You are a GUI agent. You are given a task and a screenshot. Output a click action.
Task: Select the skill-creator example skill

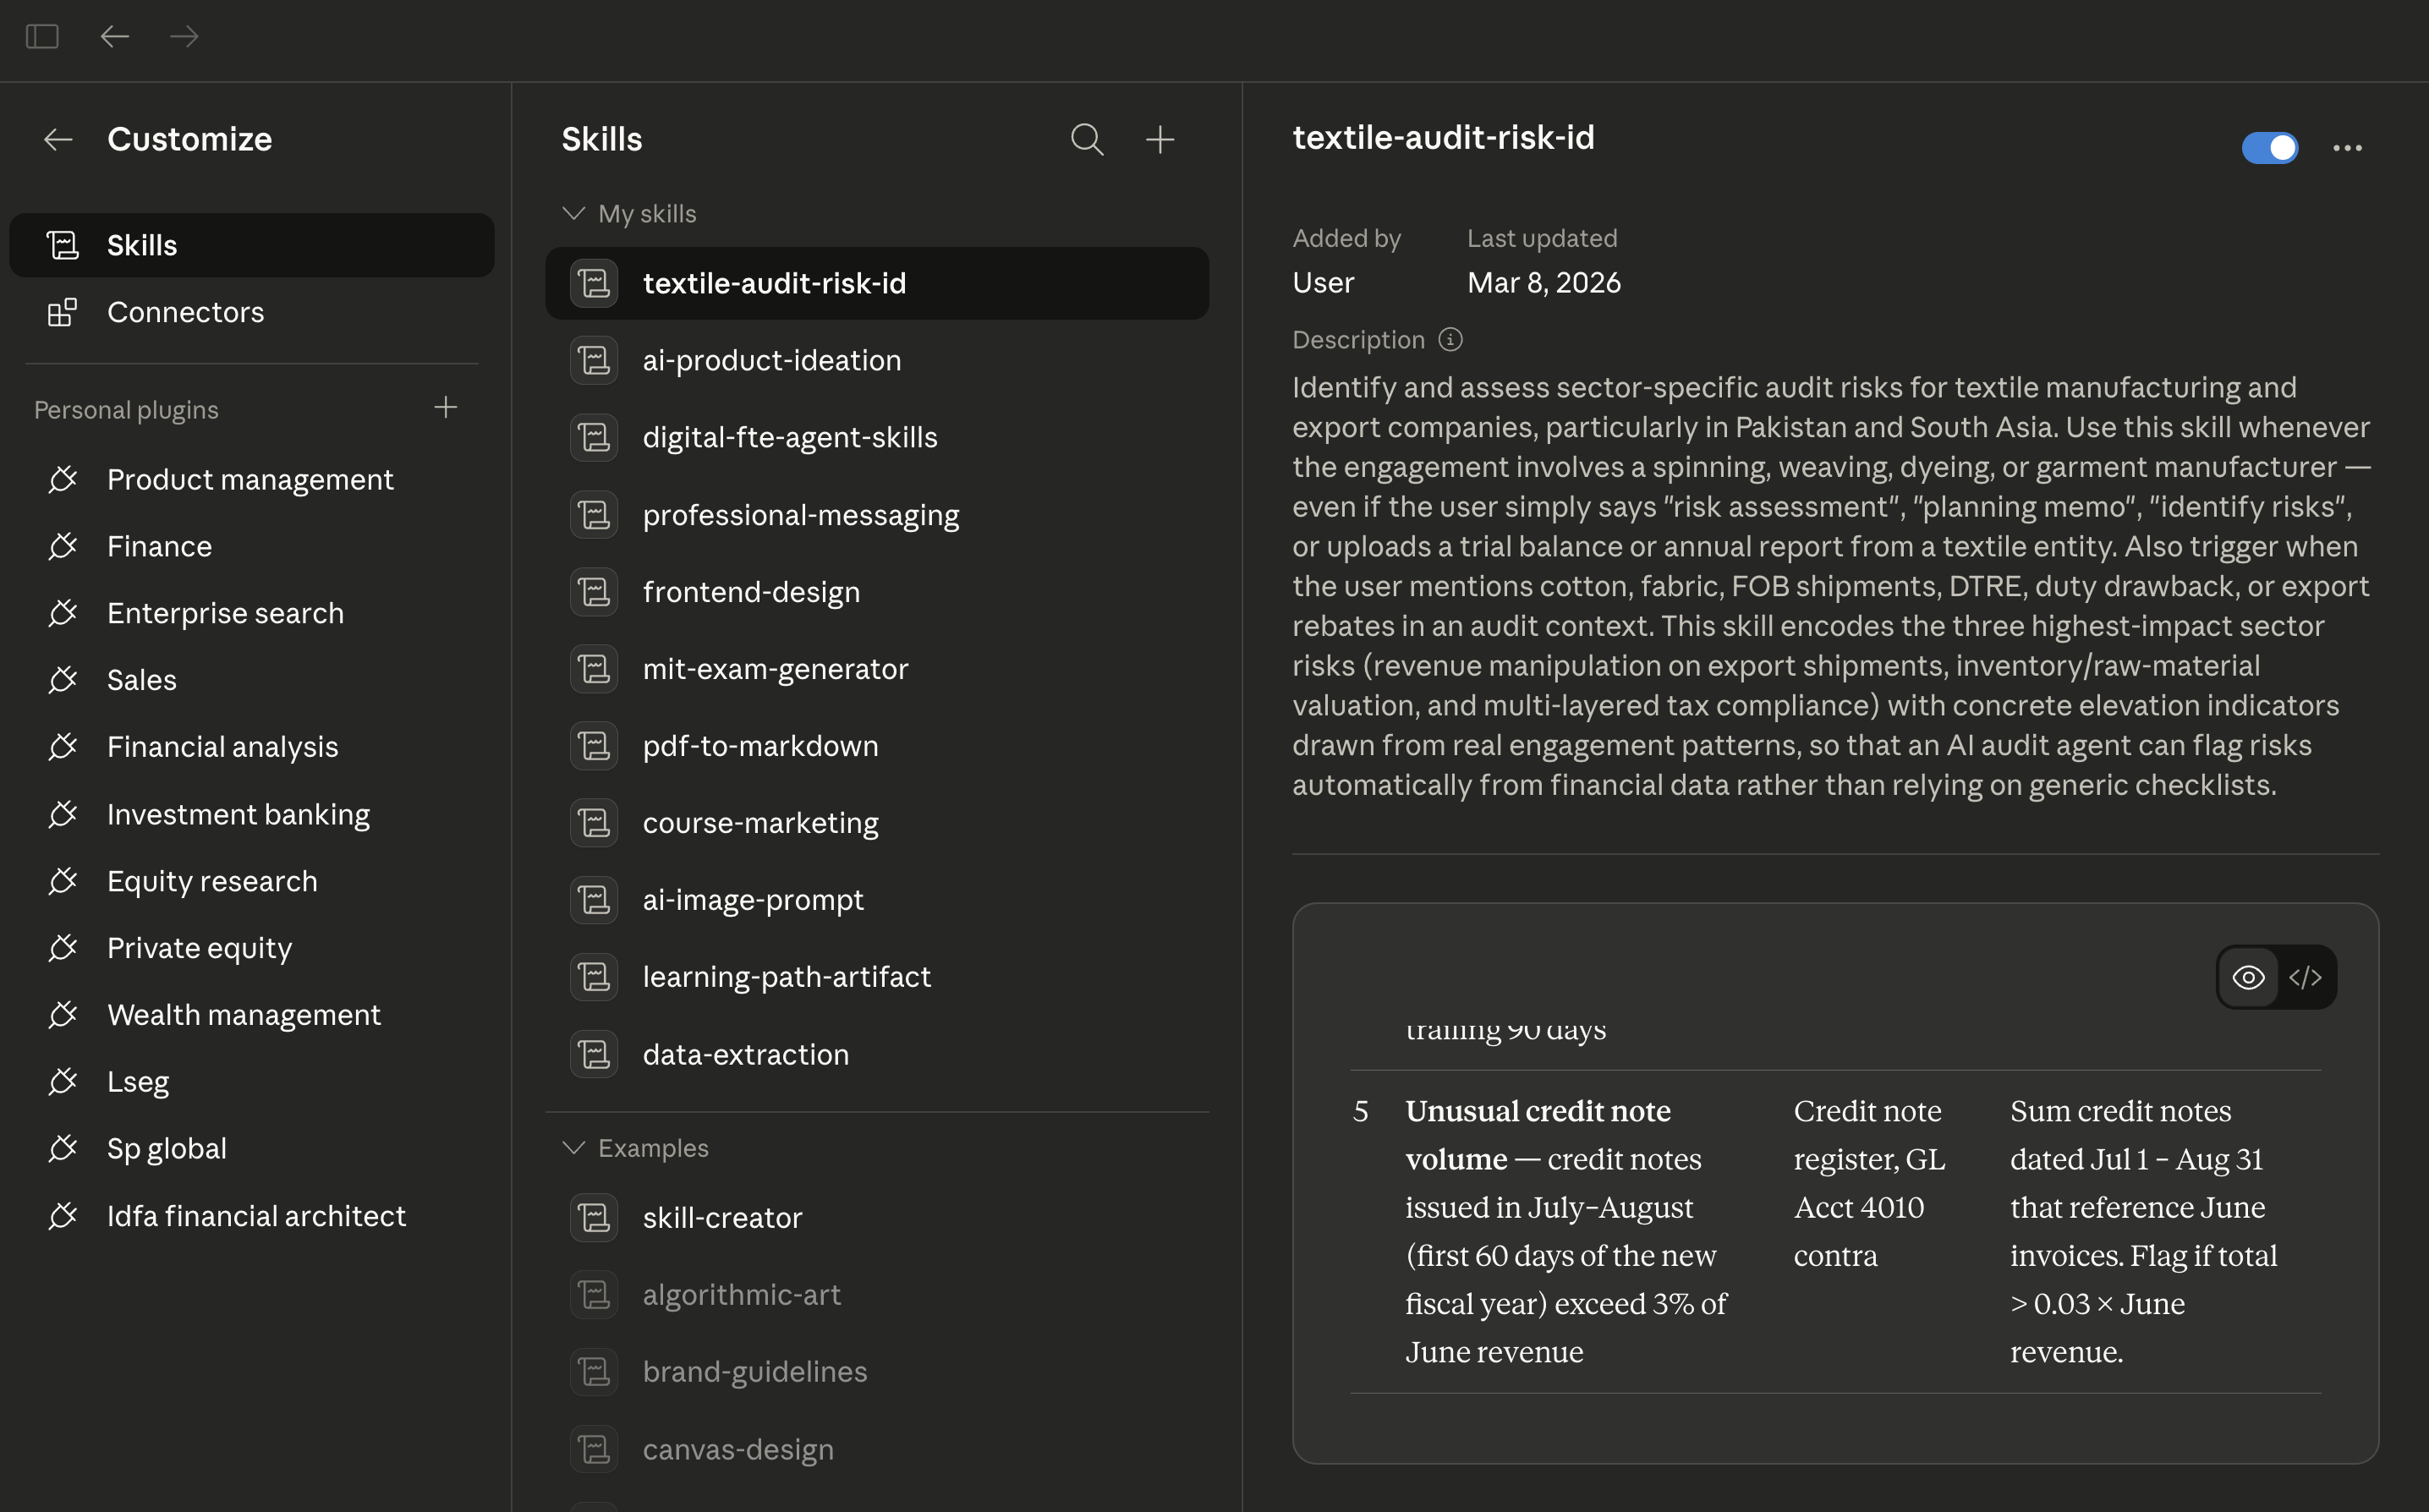(x=722, y=1217)
